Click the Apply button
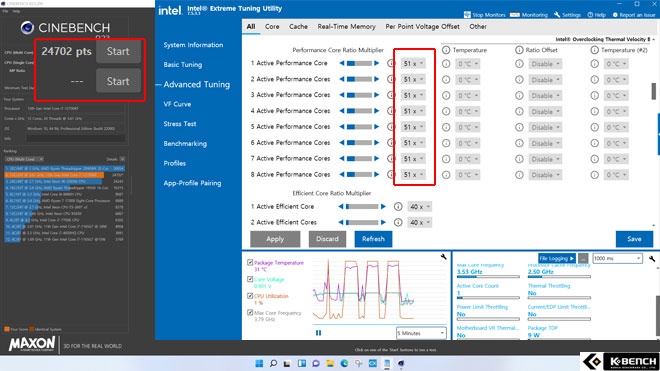The height and width of the screenshot is (371, 660). pos(275,239)
